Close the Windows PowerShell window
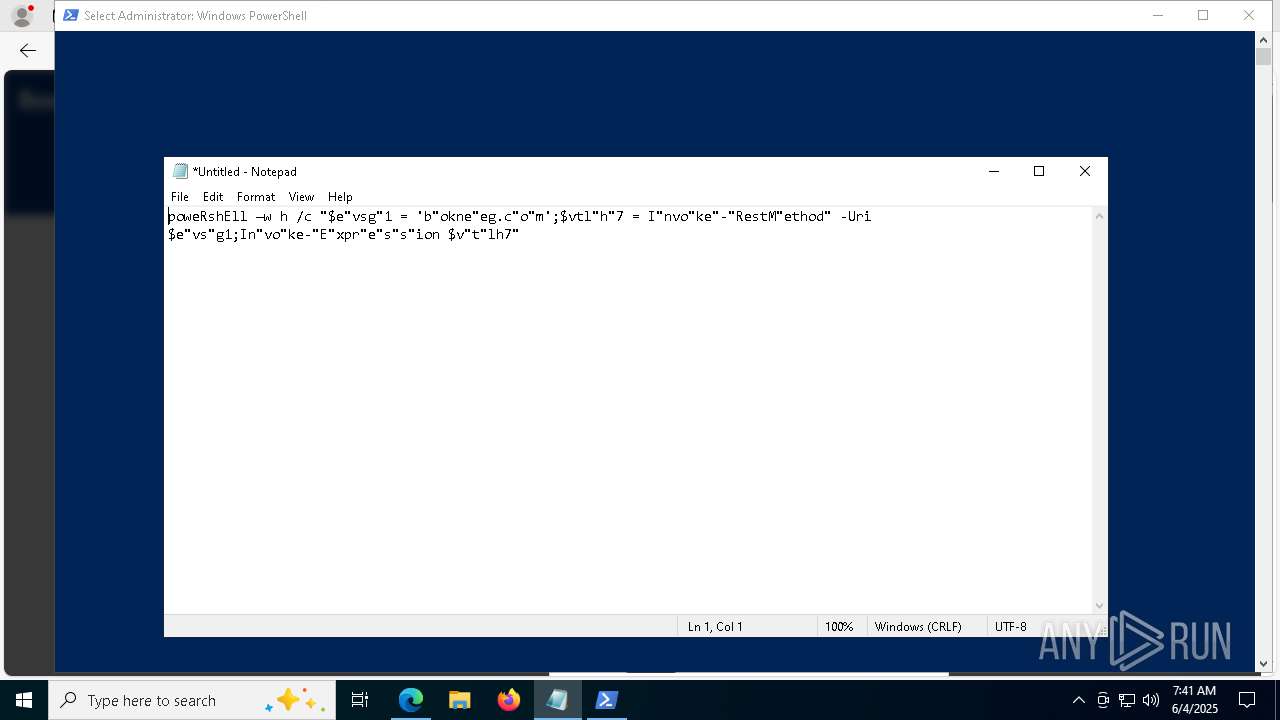This screenshot has height=720, width=1280. (1249, 15)
